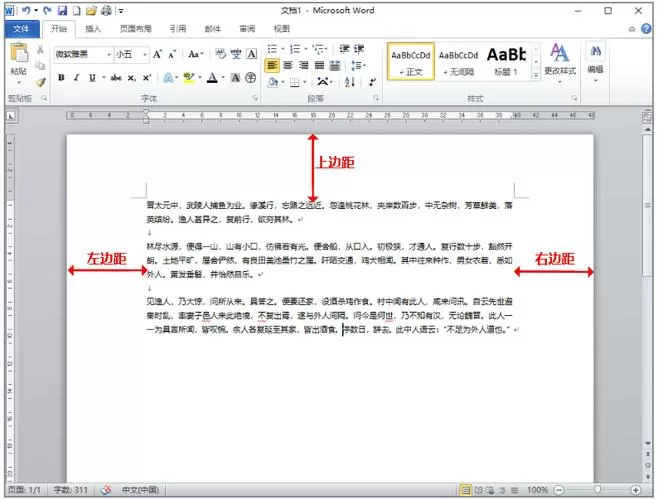This screenshot has height=500, width=658.
Task: Click the Redo icon in quick access toolbar
Action: [47, 10]
